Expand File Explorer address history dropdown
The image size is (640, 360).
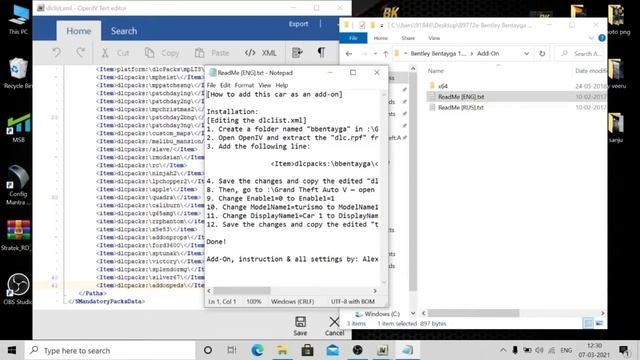point(527,53)
